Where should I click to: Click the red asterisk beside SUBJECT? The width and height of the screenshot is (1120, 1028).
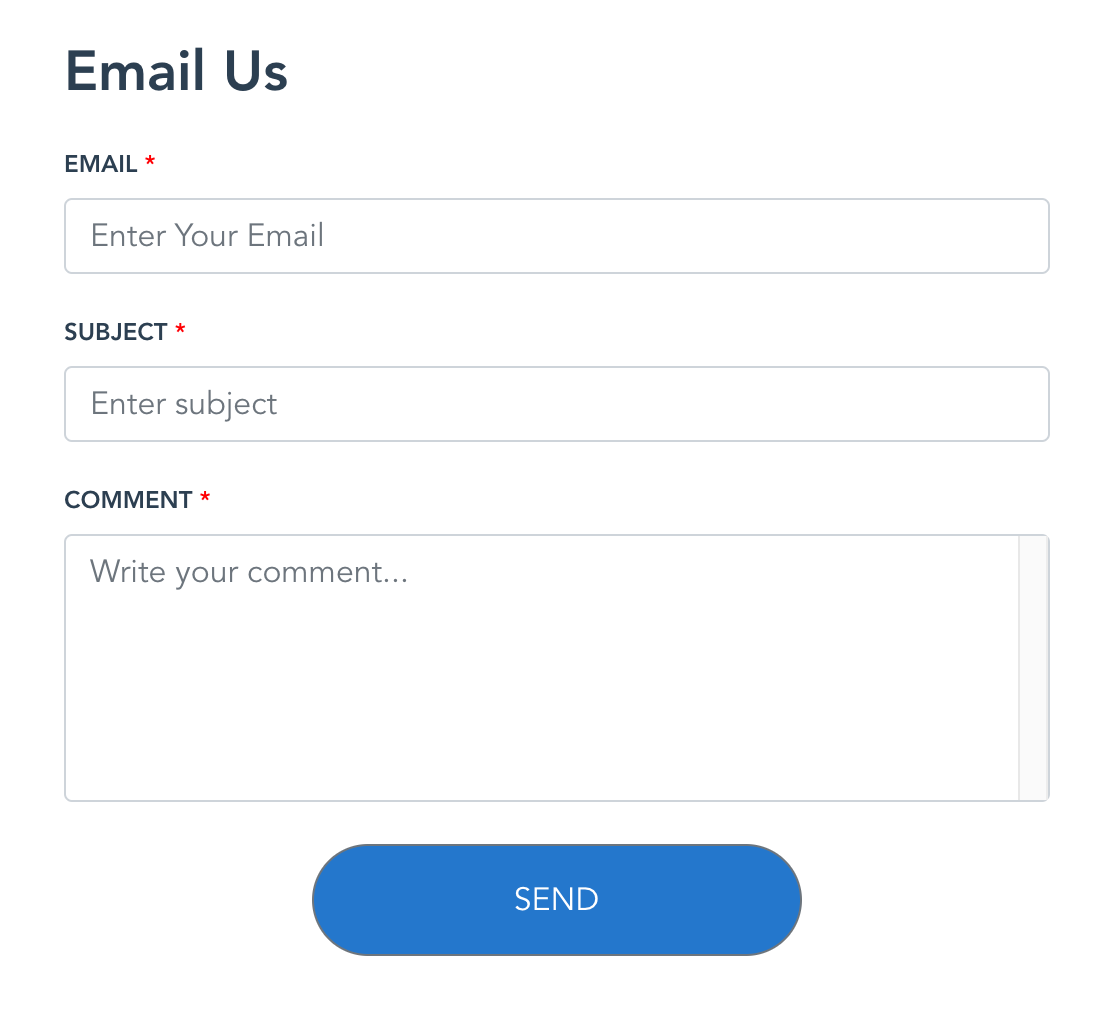pos(180,329)
